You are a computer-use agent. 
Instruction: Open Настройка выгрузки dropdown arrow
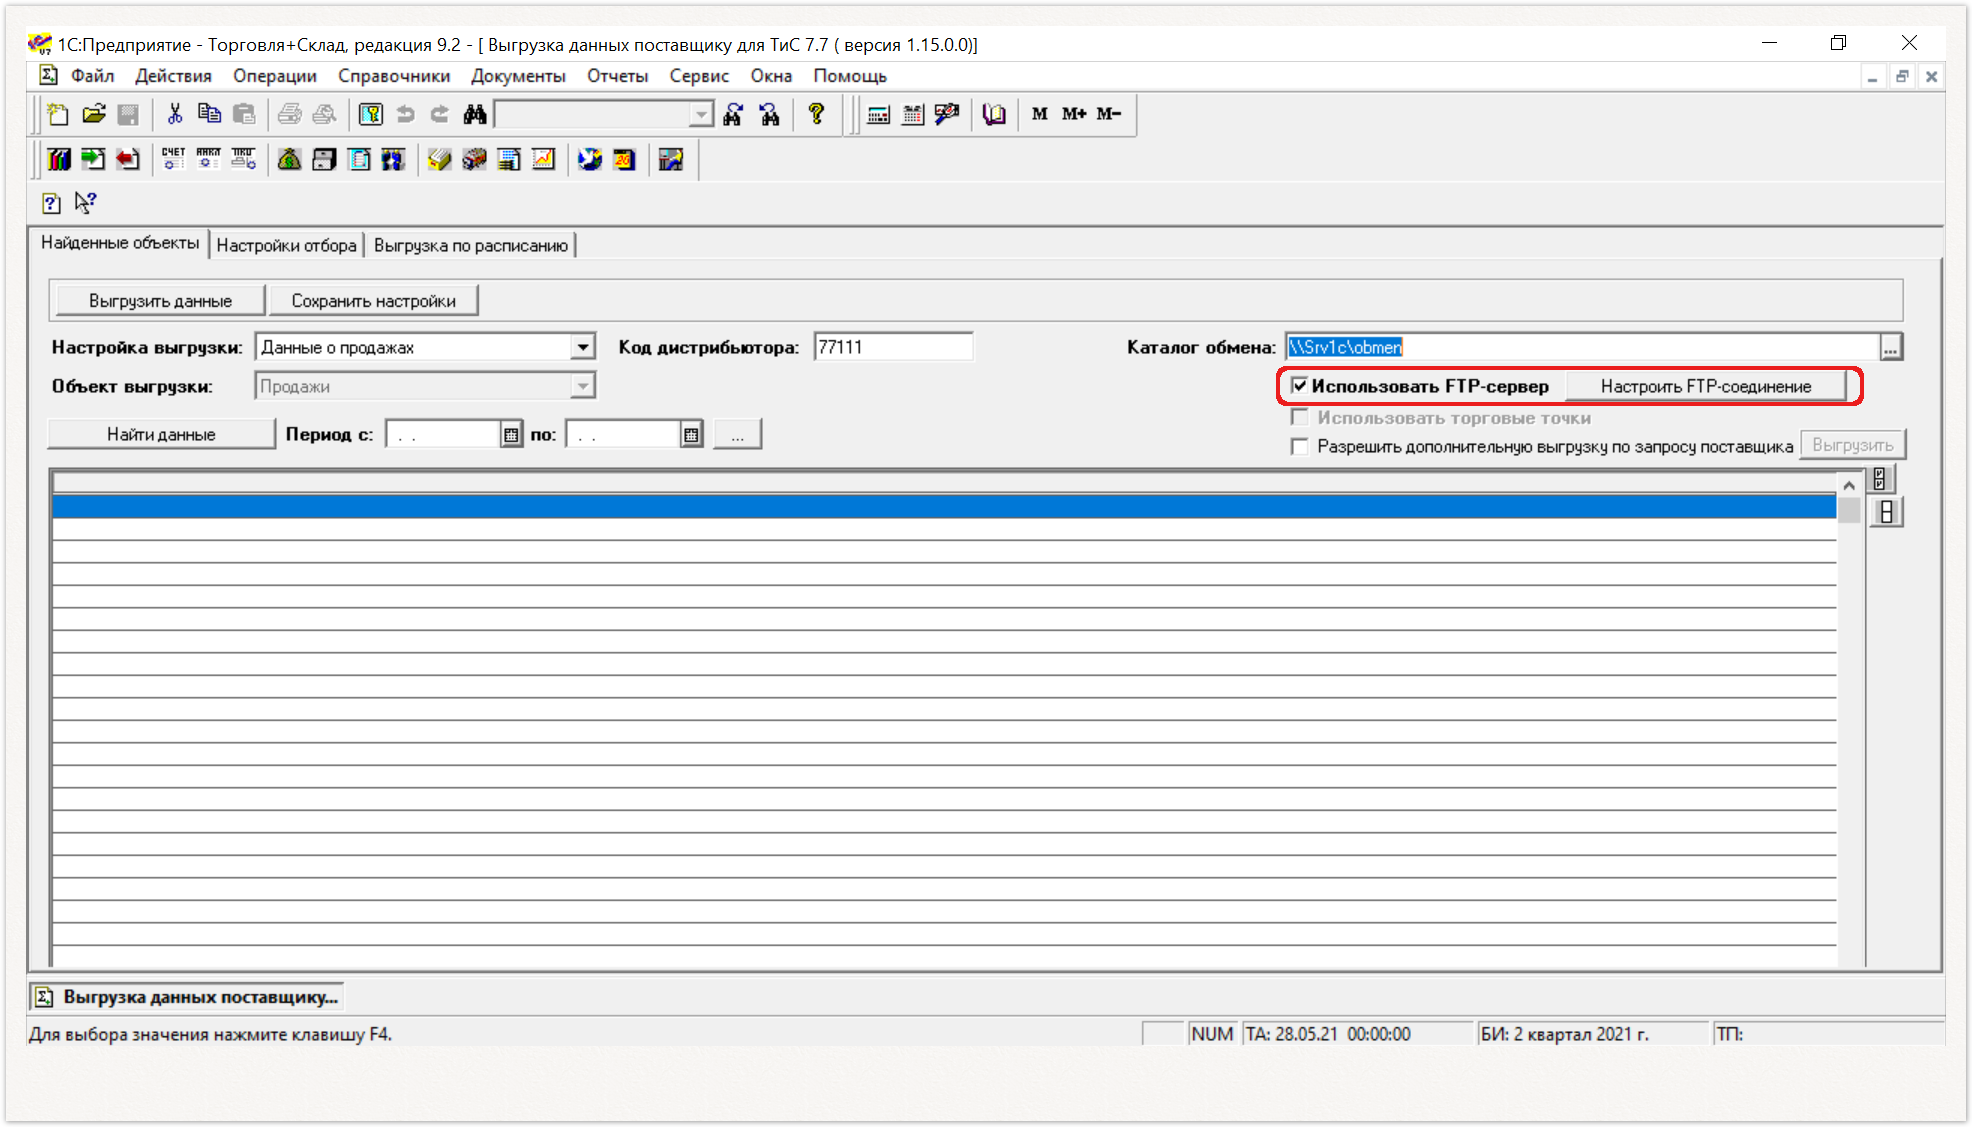582,347
